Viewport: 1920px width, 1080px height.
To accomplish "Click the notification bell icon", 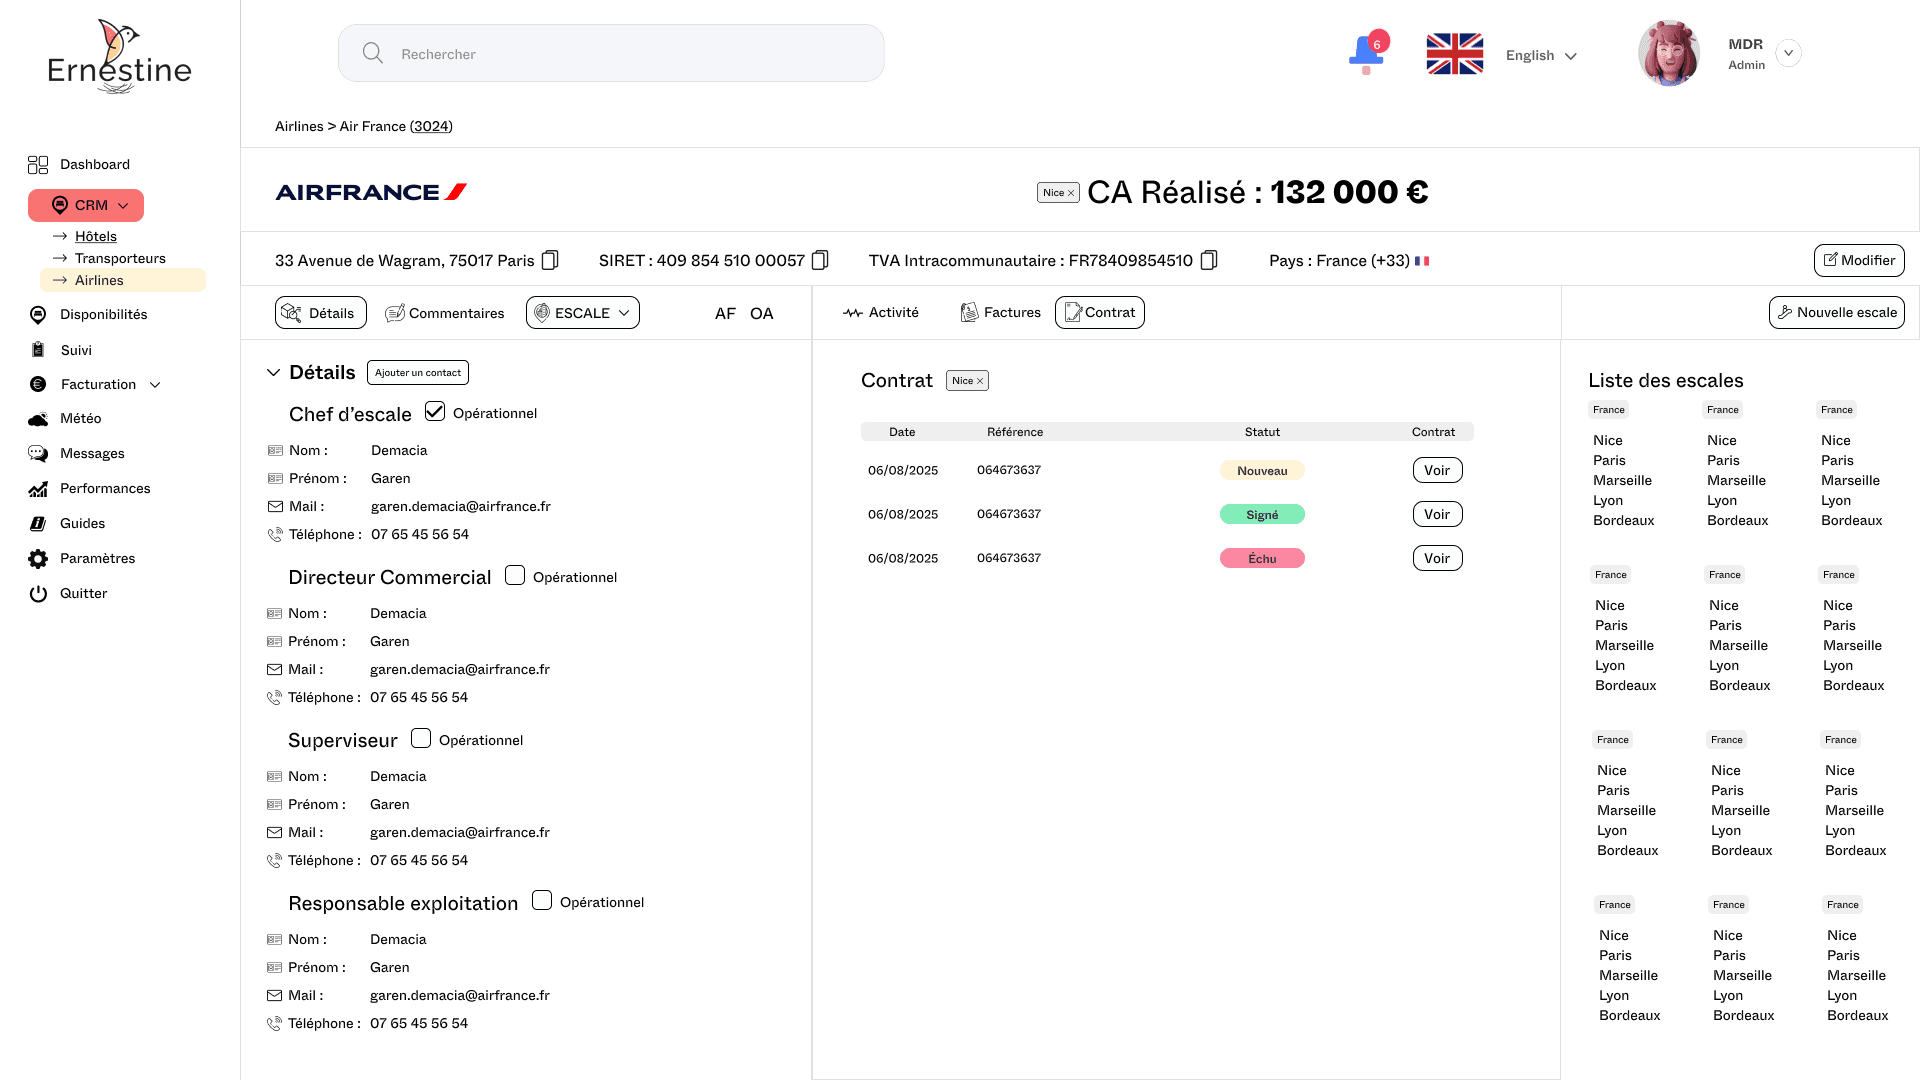I will click(x=1366, y=52).
